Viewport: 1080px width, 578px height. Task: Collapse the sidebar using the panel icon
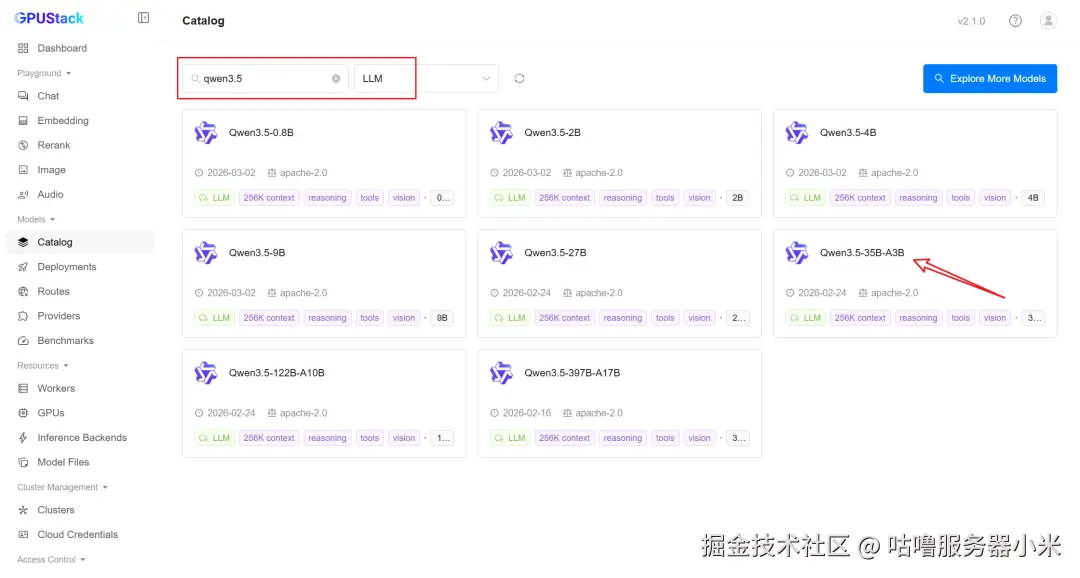143,18
